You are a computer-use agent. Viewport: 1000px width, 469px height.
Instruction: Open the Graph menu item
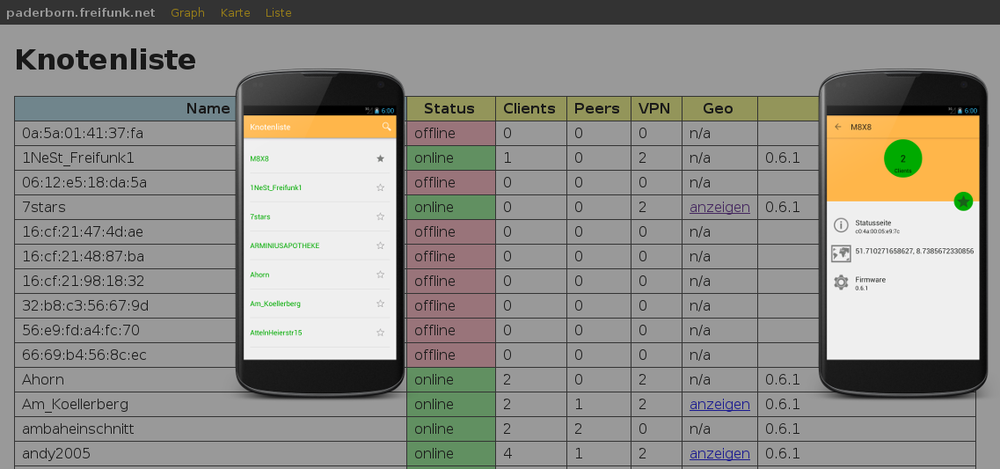[188, 13]
